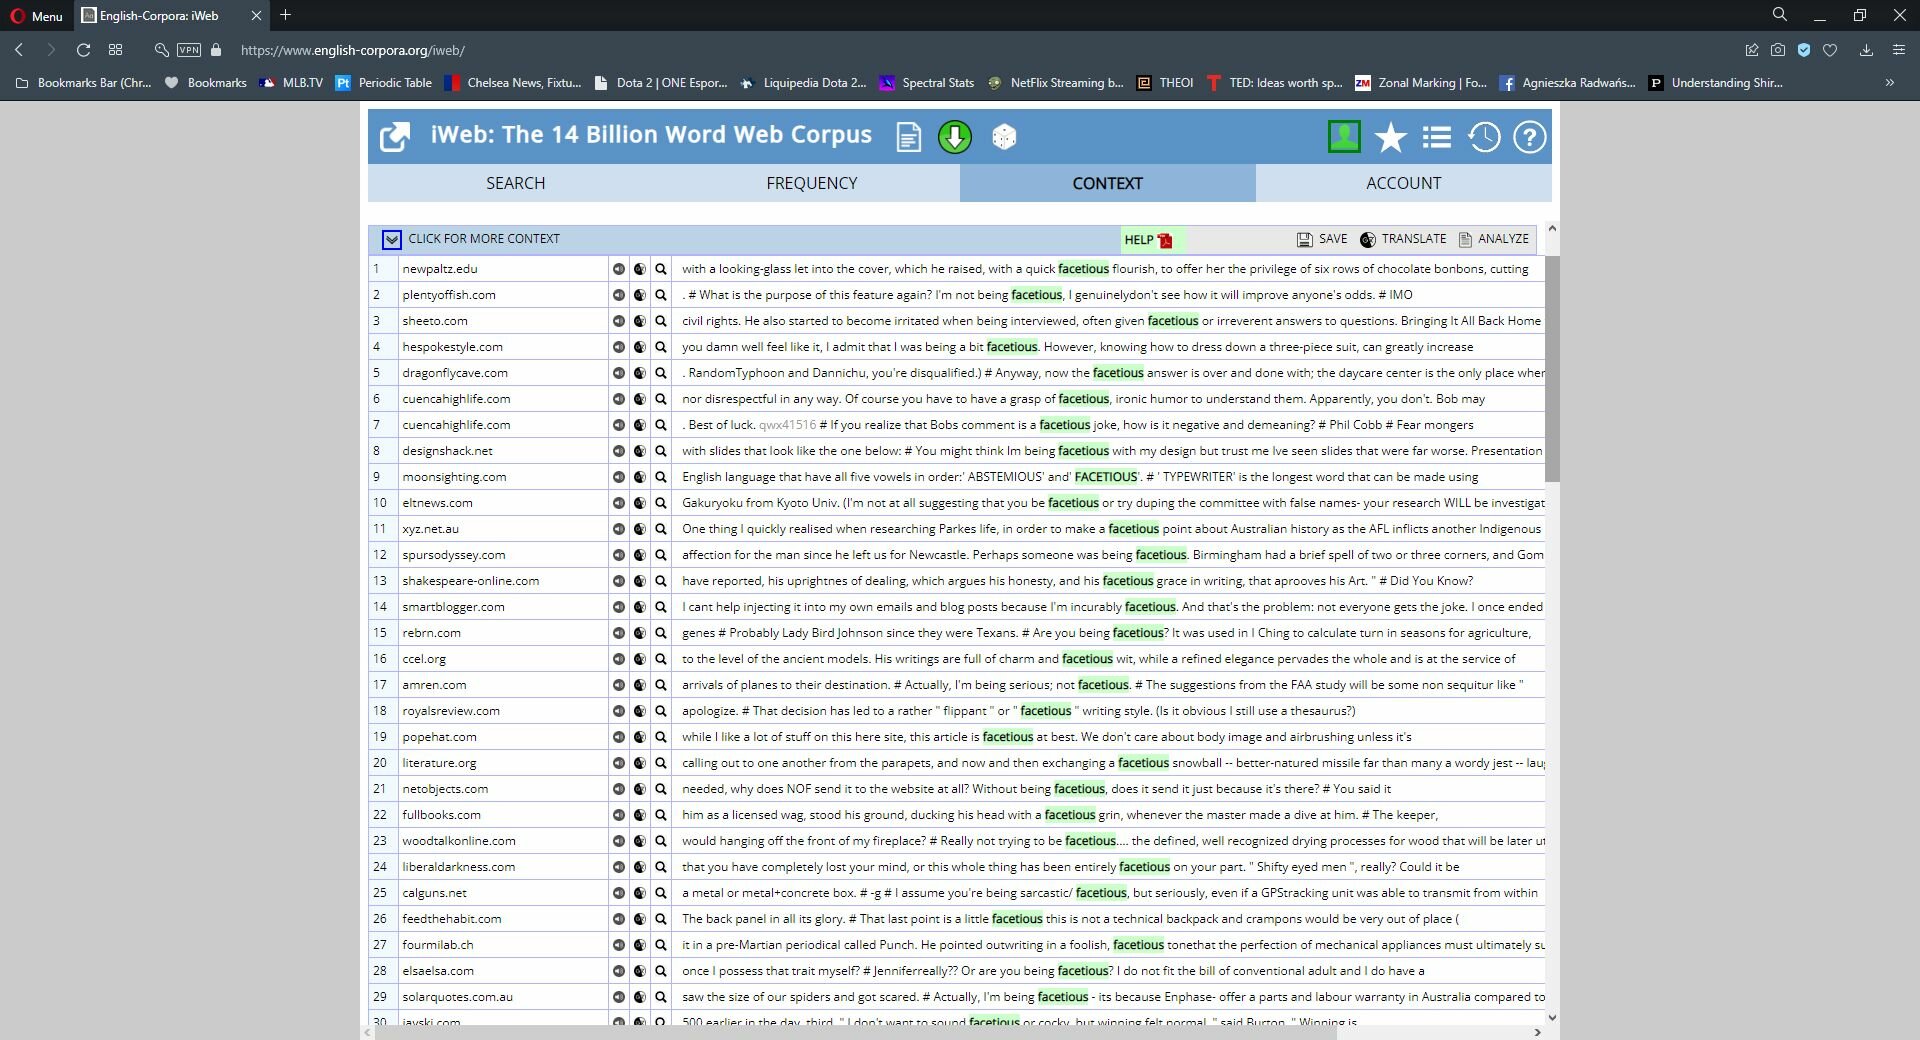Click translate globe on eltnews.com row

coord(640,503)
